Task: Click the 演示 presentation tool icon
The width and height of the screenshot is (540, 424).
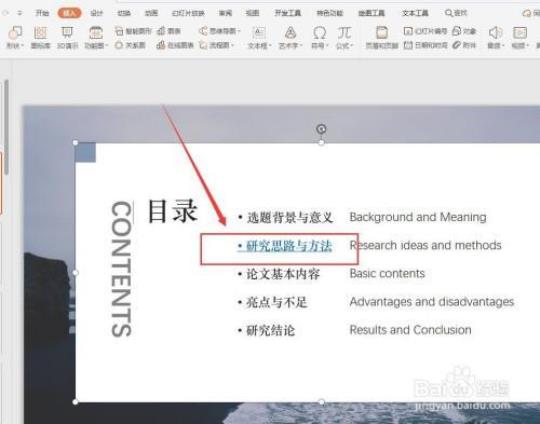Action: click(67, 37)
